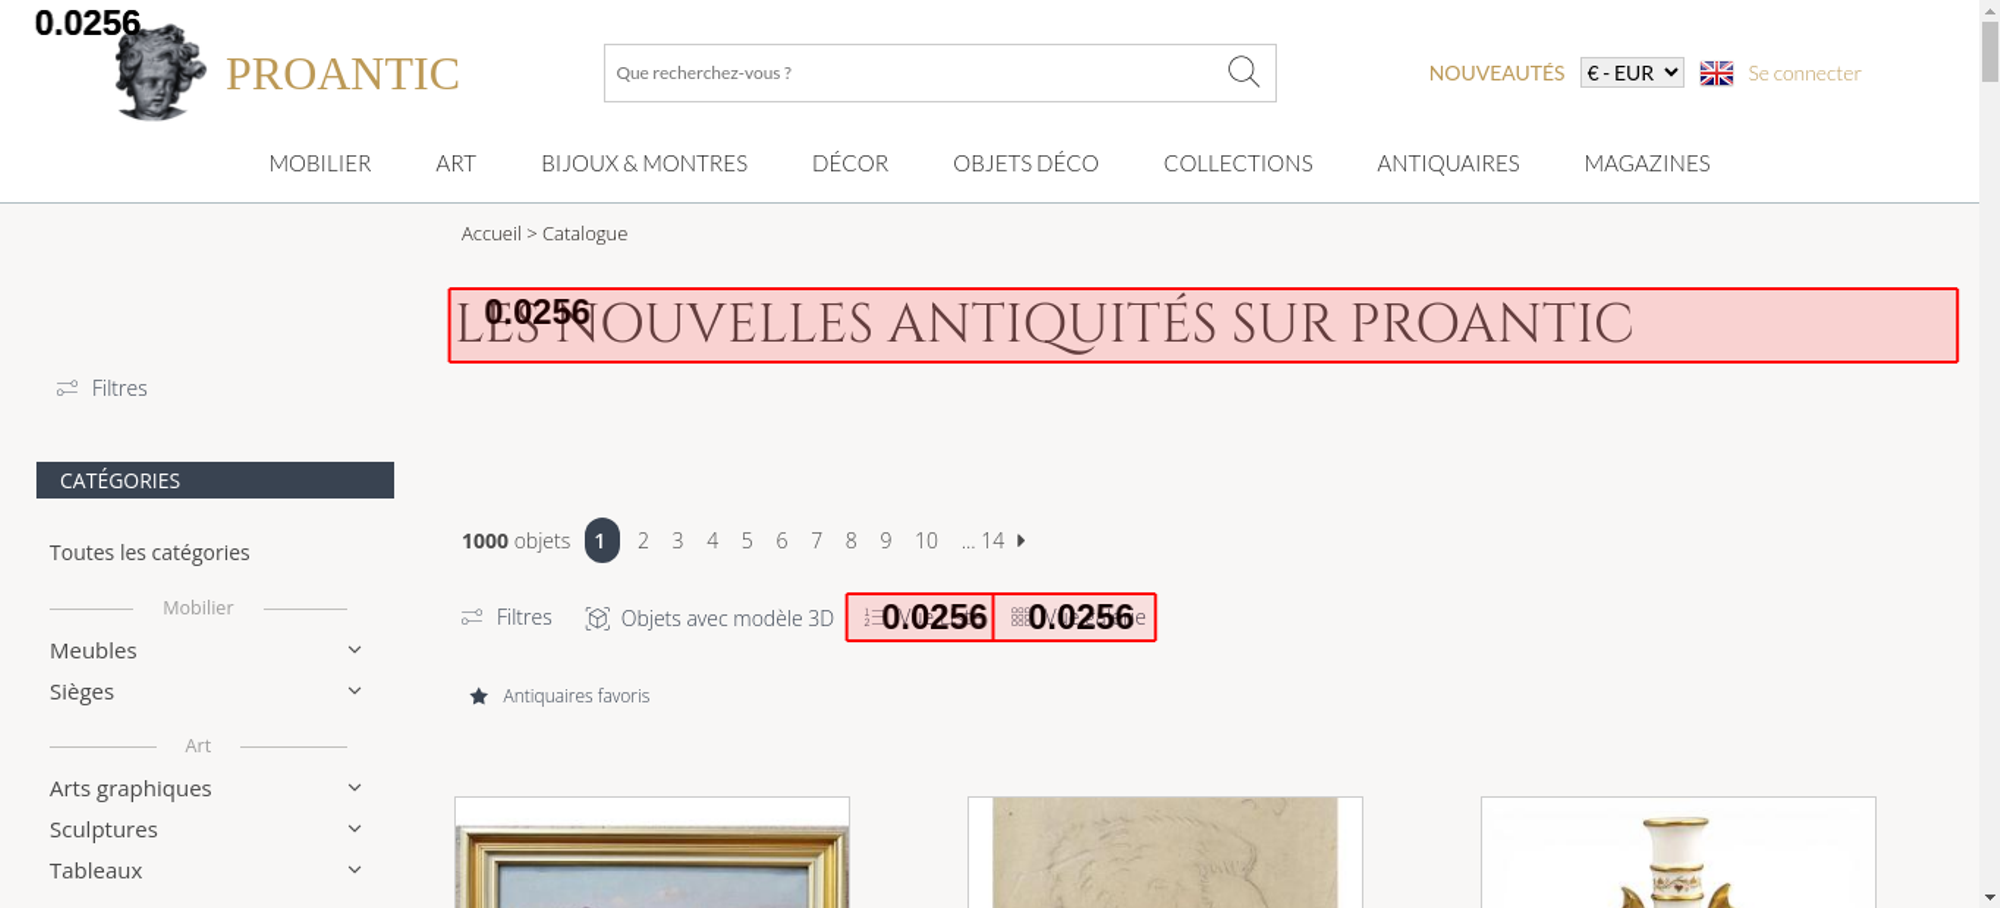Go to page 5 of results
This screenshot has width=2000, height=908.
pos(747,541)
